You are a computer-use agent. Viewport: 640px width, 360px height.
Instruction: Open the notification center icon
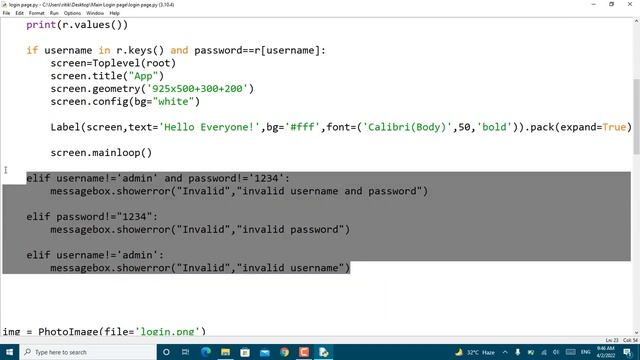pyautogui.click(x=628, y=352)
